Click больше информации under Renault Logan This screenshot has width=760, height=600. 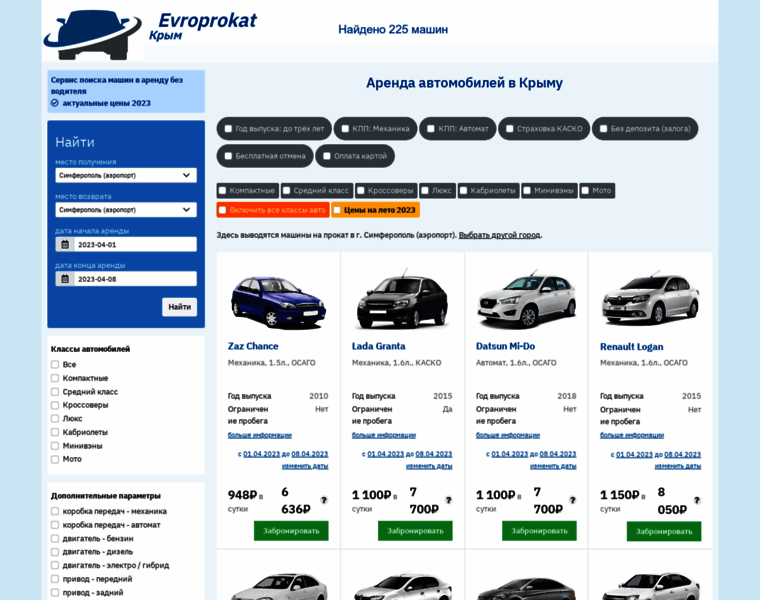pos(632,435)
